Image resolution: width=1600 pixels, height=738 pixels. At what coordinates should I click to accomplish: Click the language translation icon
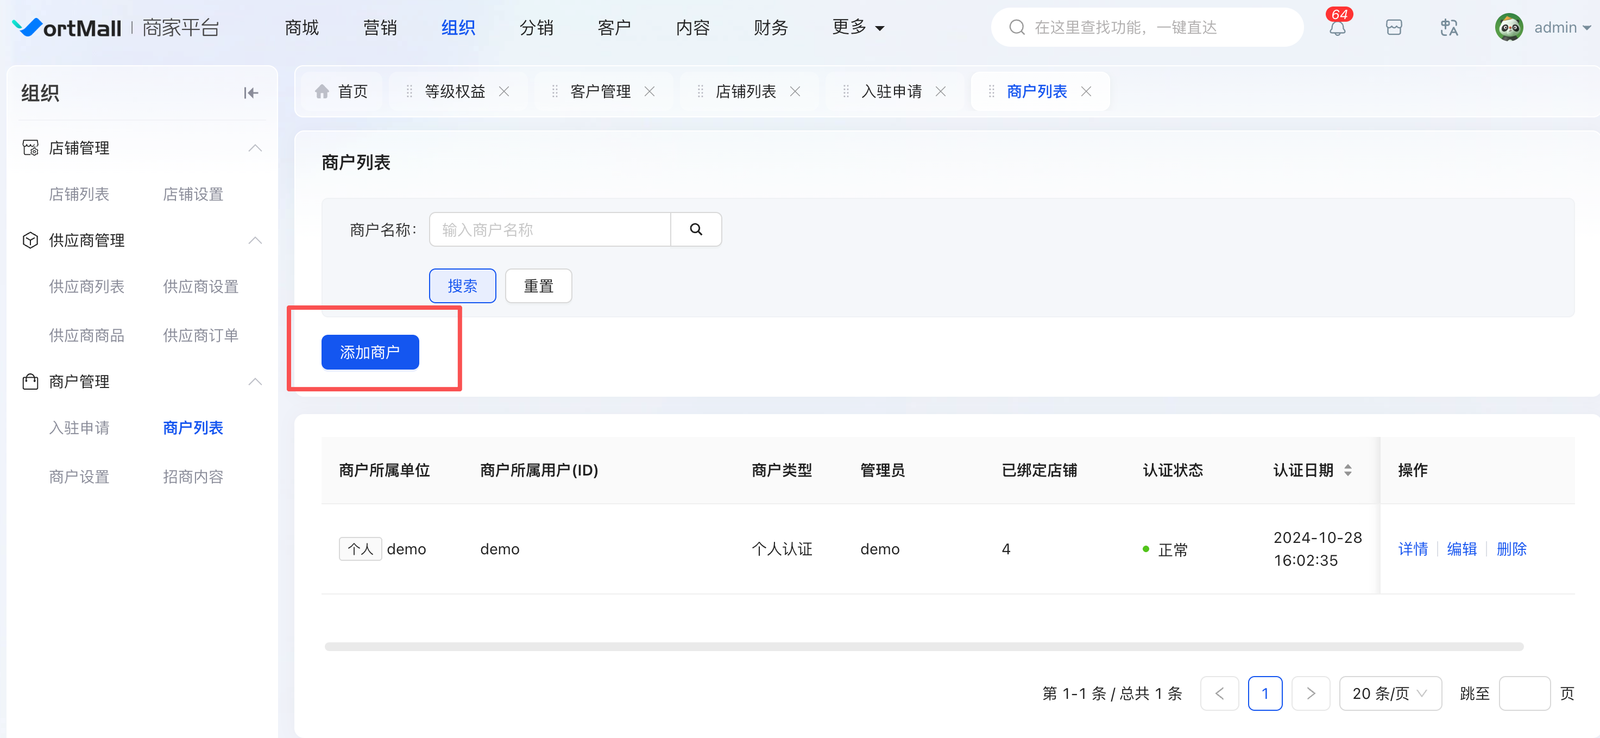(1449, 28)
